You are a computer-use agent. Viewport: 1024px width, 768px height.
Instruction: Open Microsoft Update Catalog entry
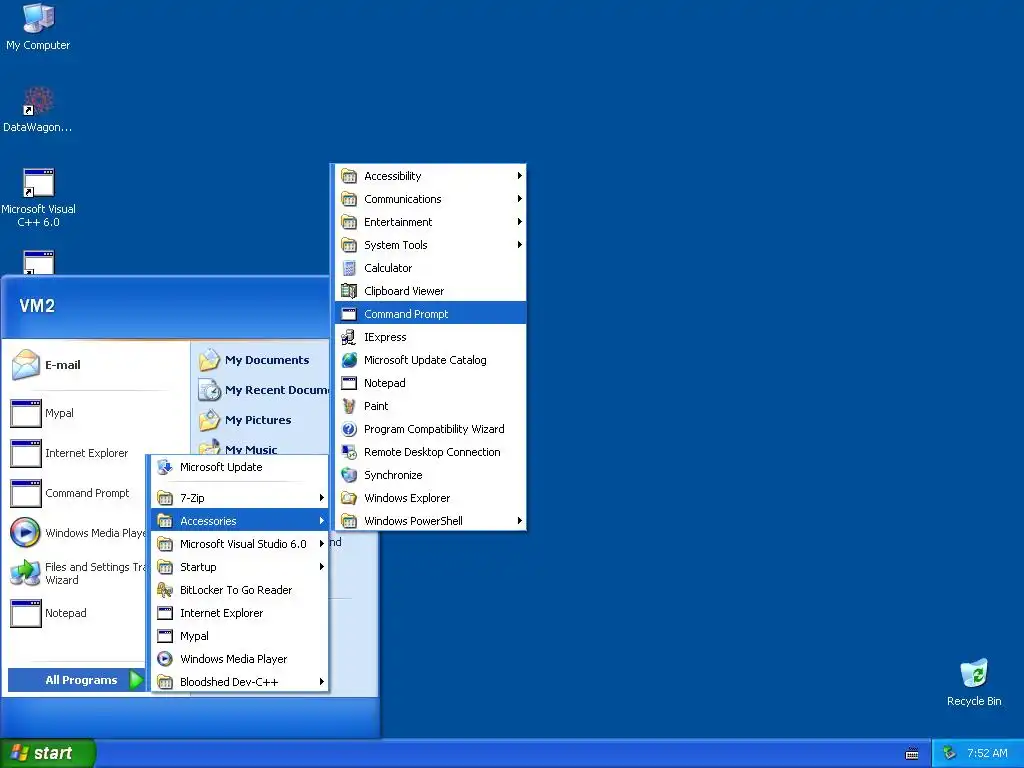pos(430,360)
